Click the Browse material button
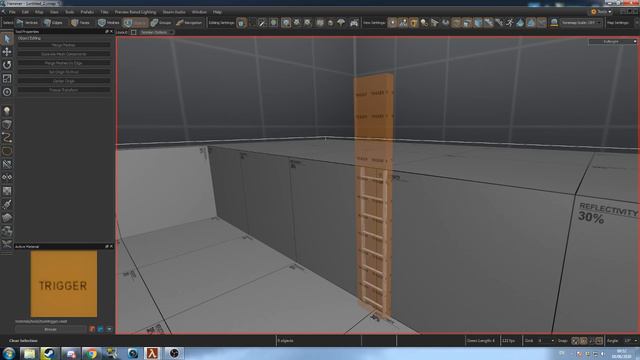Screen dimensions: 640x360 tap(51, 329)
